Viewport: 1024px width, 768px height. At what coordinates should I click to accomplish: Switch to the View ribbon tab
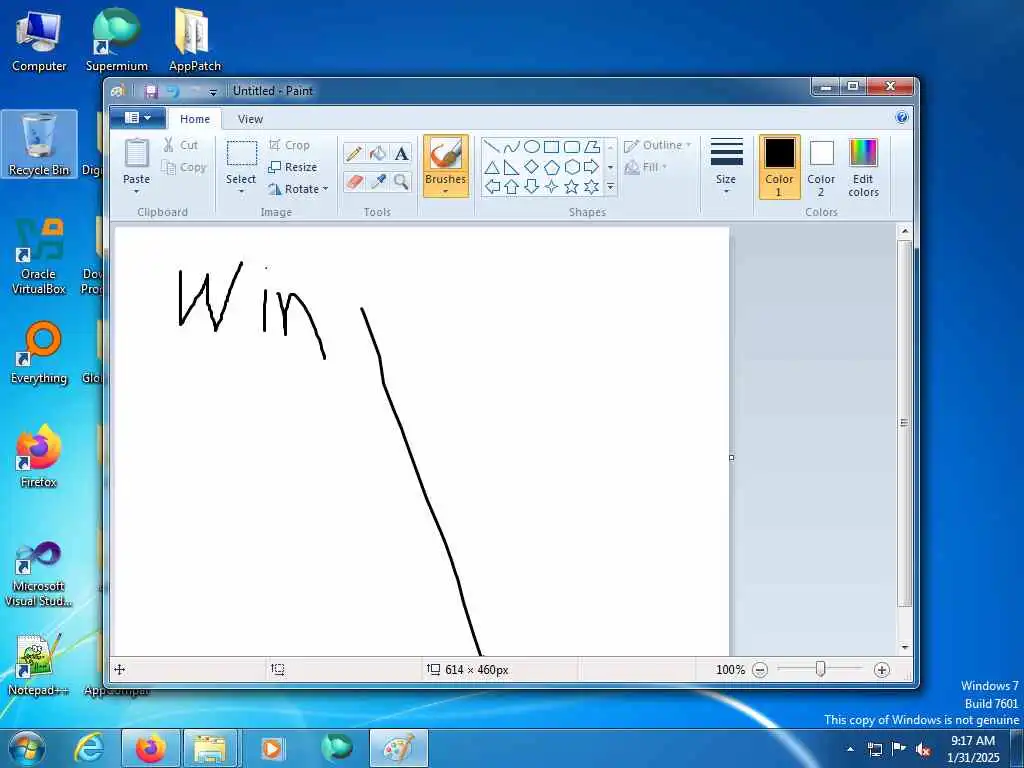250,119
